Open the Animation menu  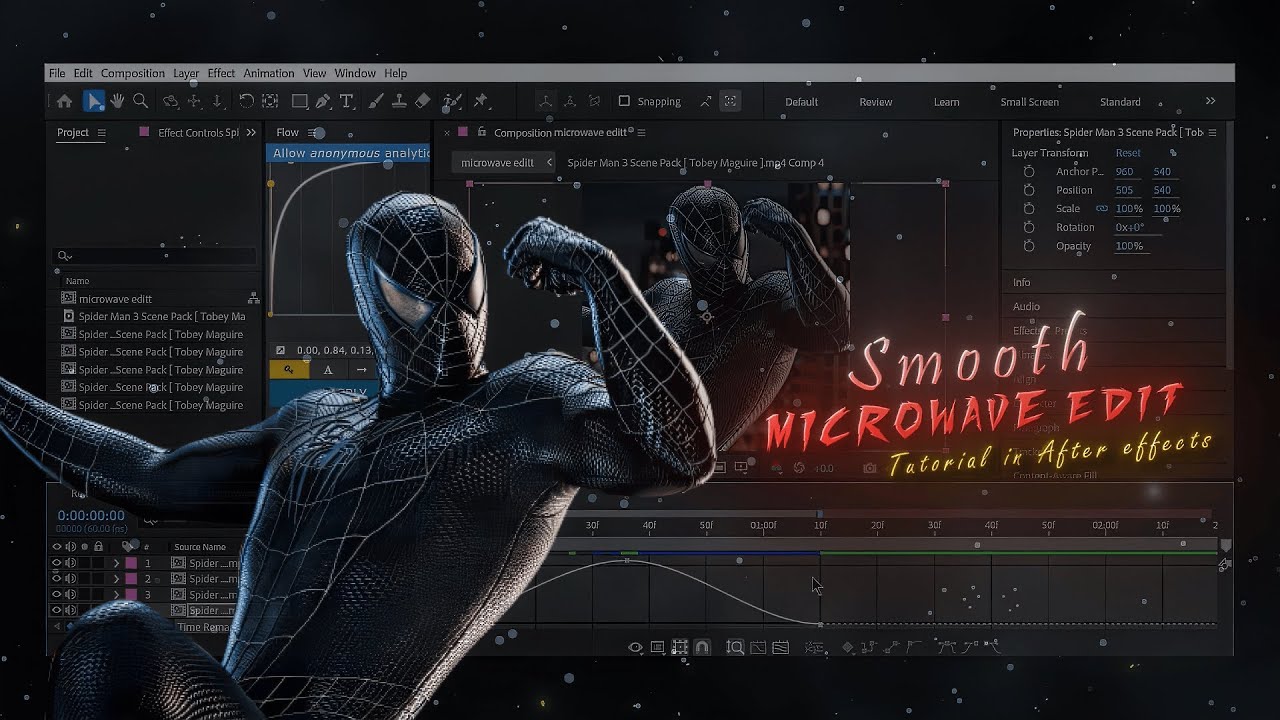pos(269,73)
